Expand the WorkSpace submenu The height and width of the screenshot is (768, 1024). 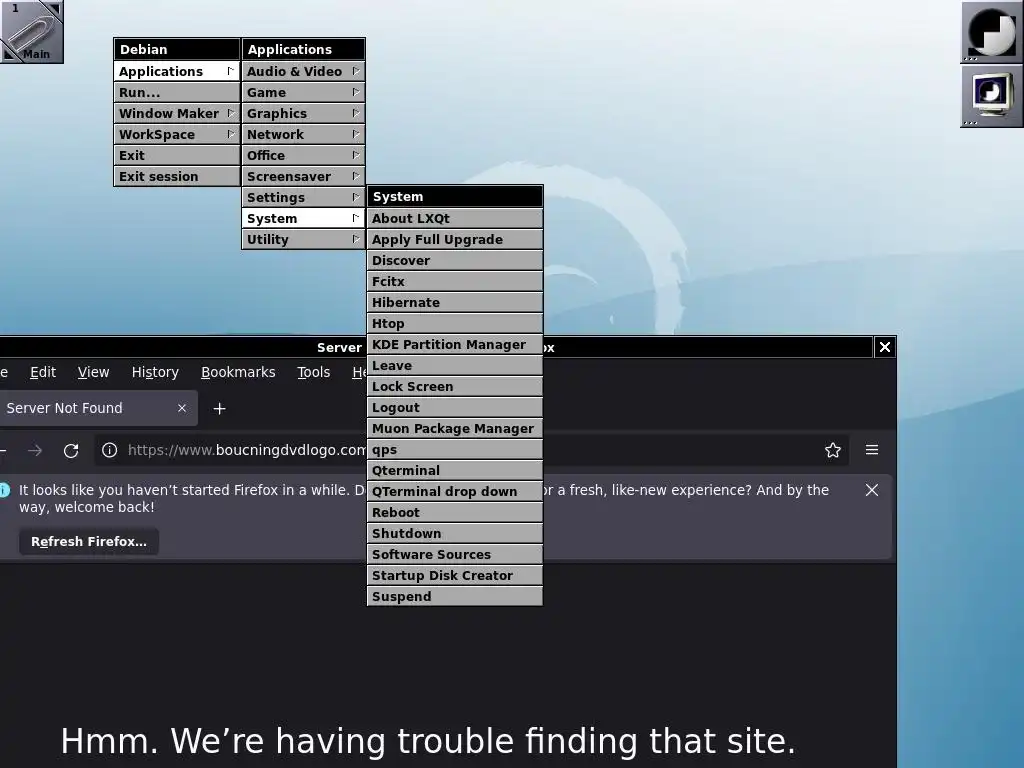[176, 134]
